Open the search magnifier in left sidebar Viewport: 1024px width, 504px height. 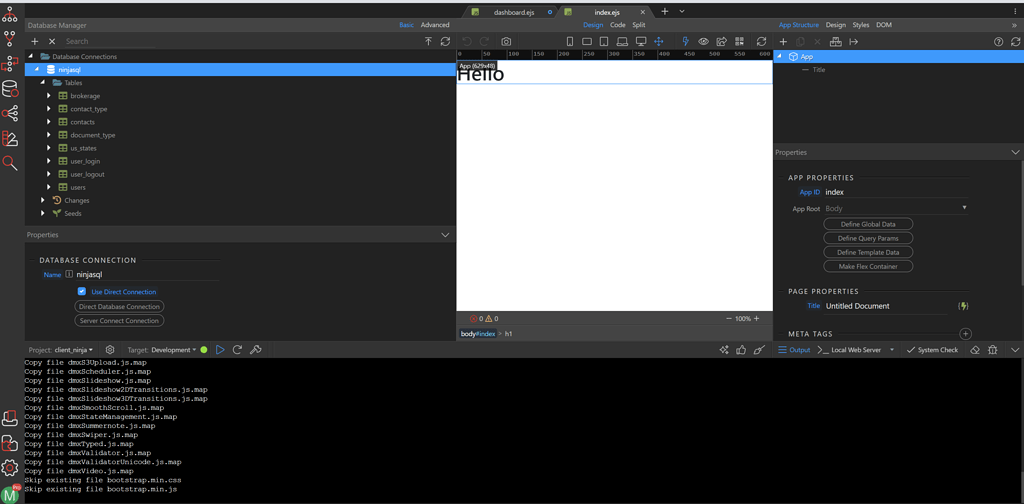10,163
